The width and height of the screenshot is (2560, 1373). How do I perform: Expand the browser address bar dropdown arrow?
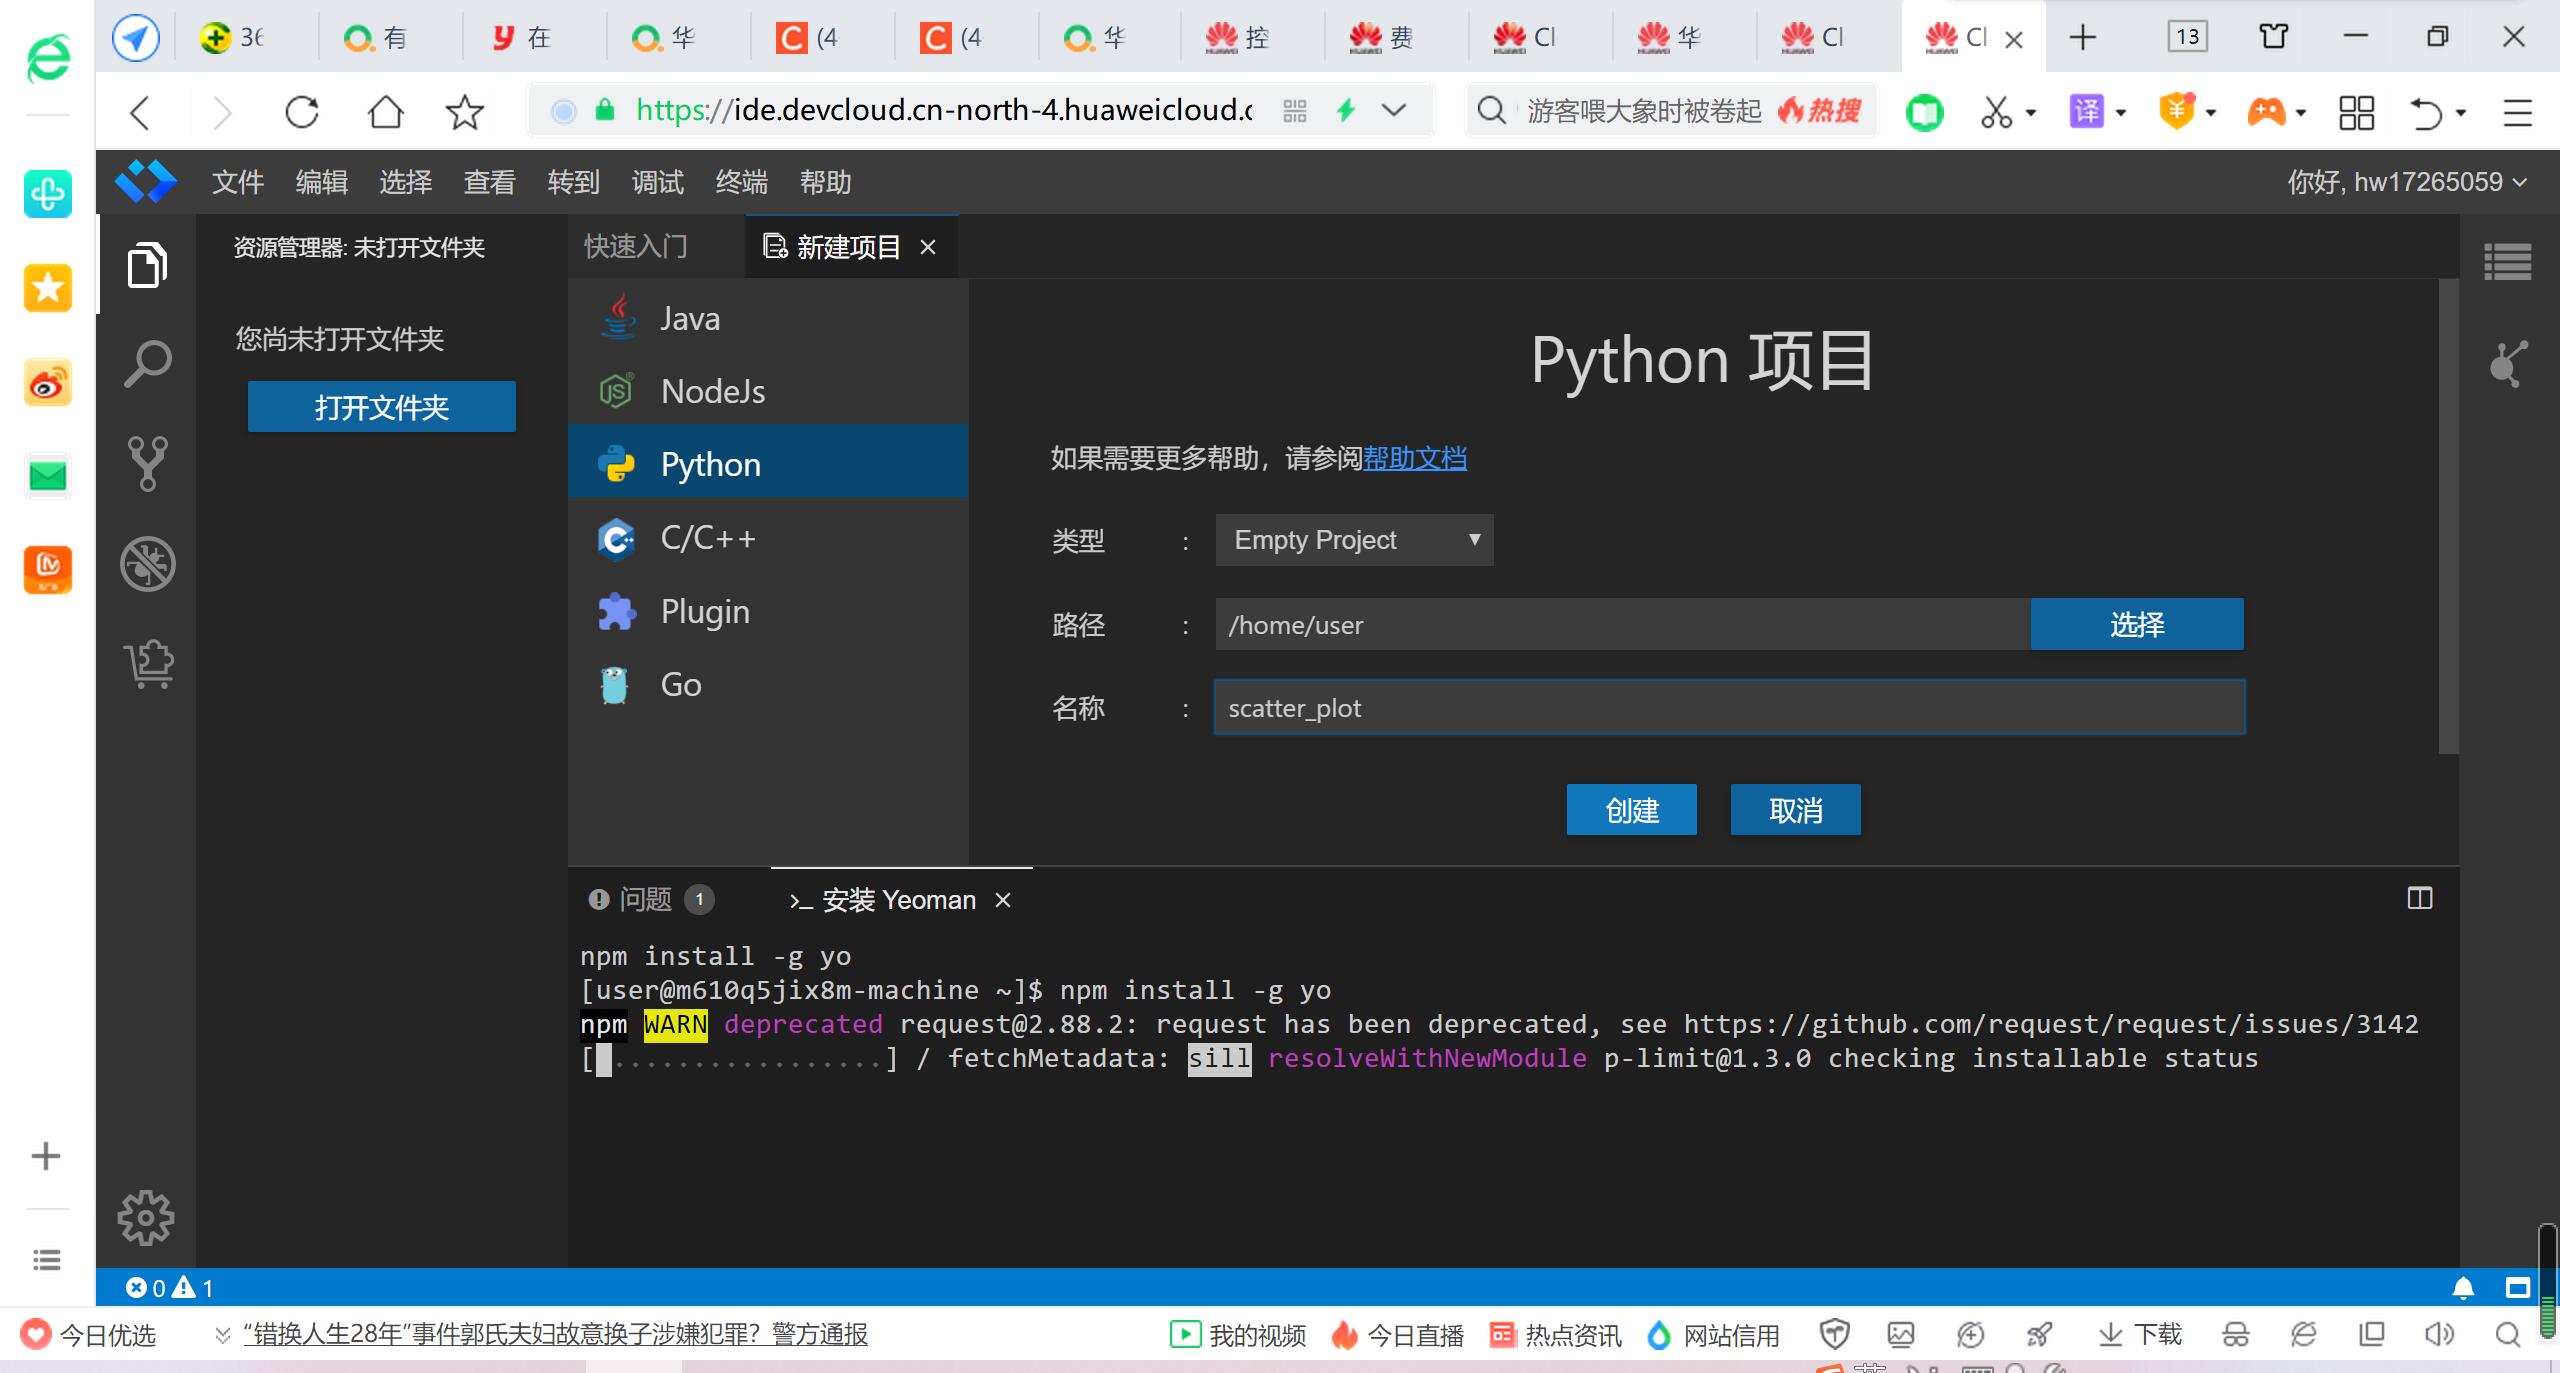(1394, 110)
